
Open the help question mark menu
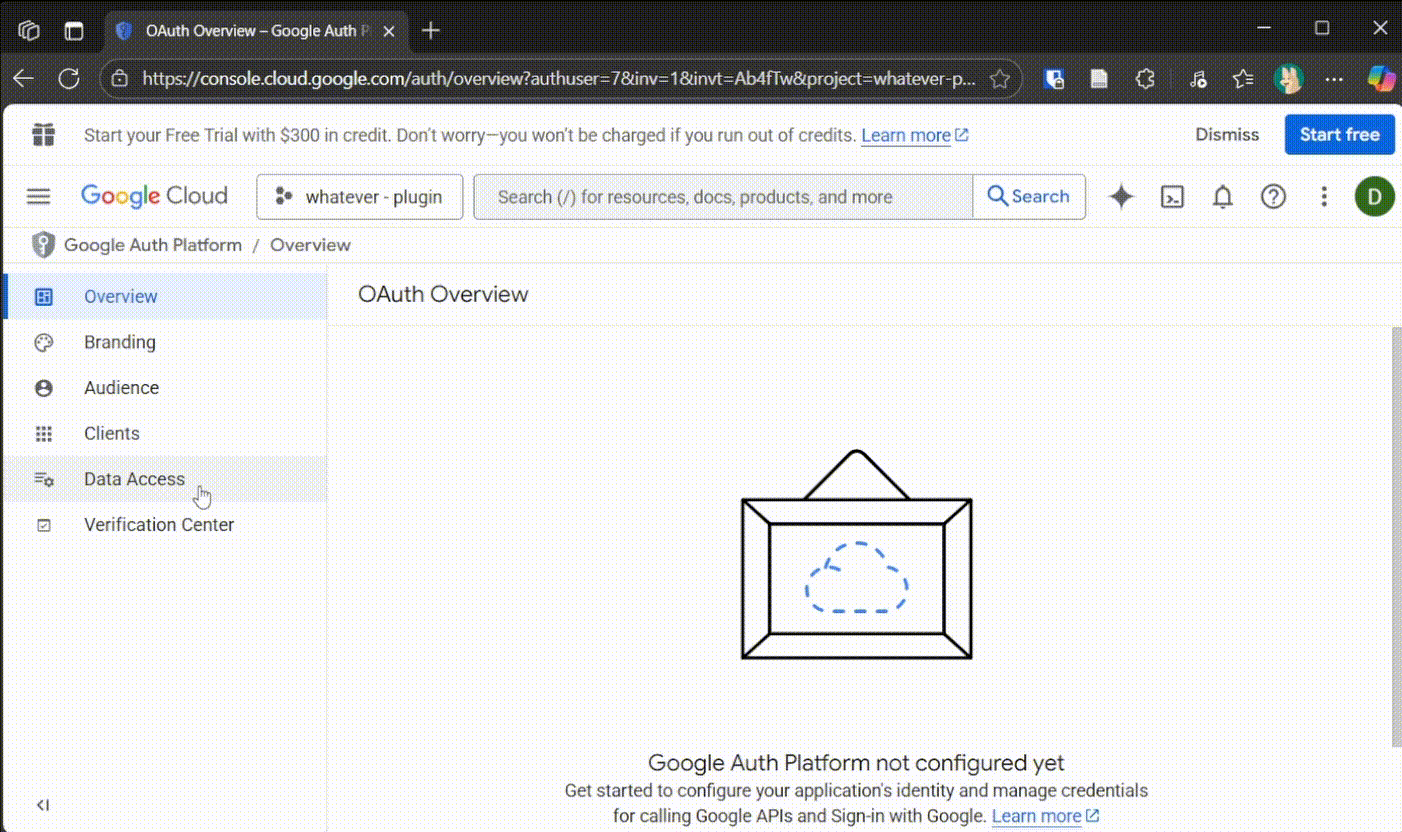(1273, 197)
